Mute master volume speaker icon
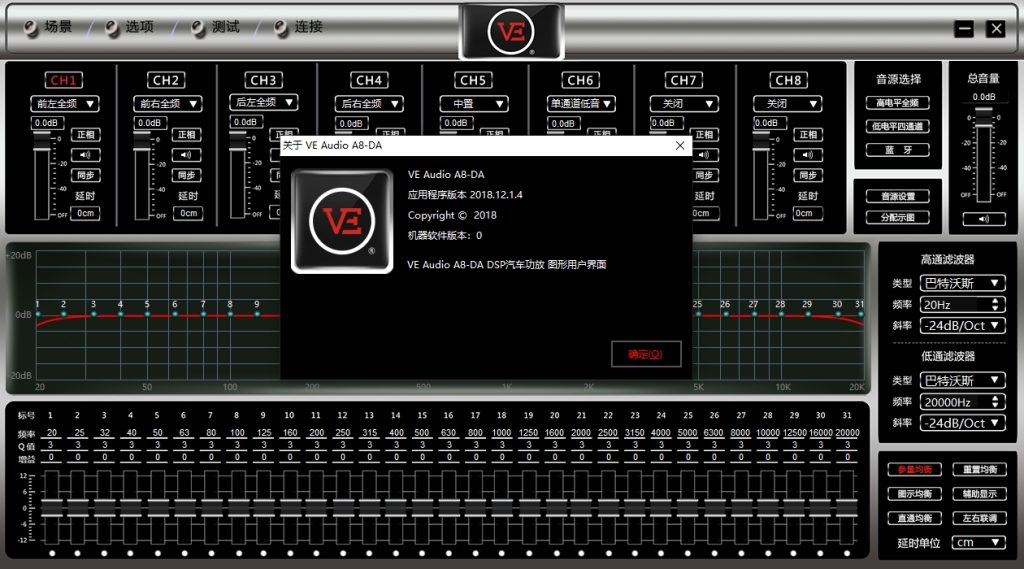Screen dimensions: 1024x569 coord(984,219)
